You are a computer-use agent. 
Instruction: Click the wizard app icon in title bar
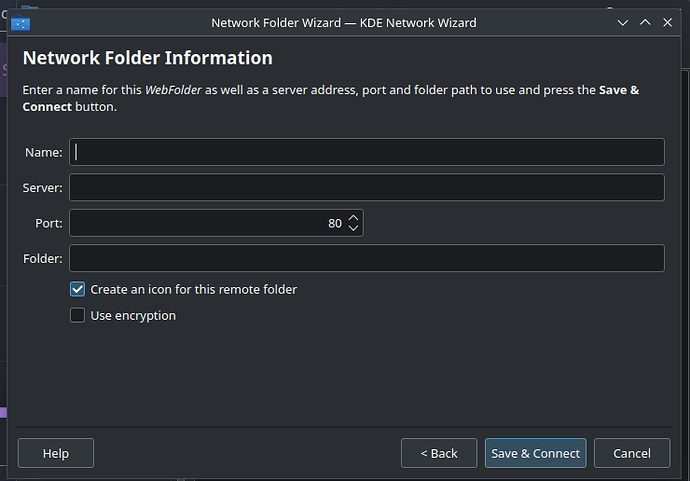click(21, 23)
